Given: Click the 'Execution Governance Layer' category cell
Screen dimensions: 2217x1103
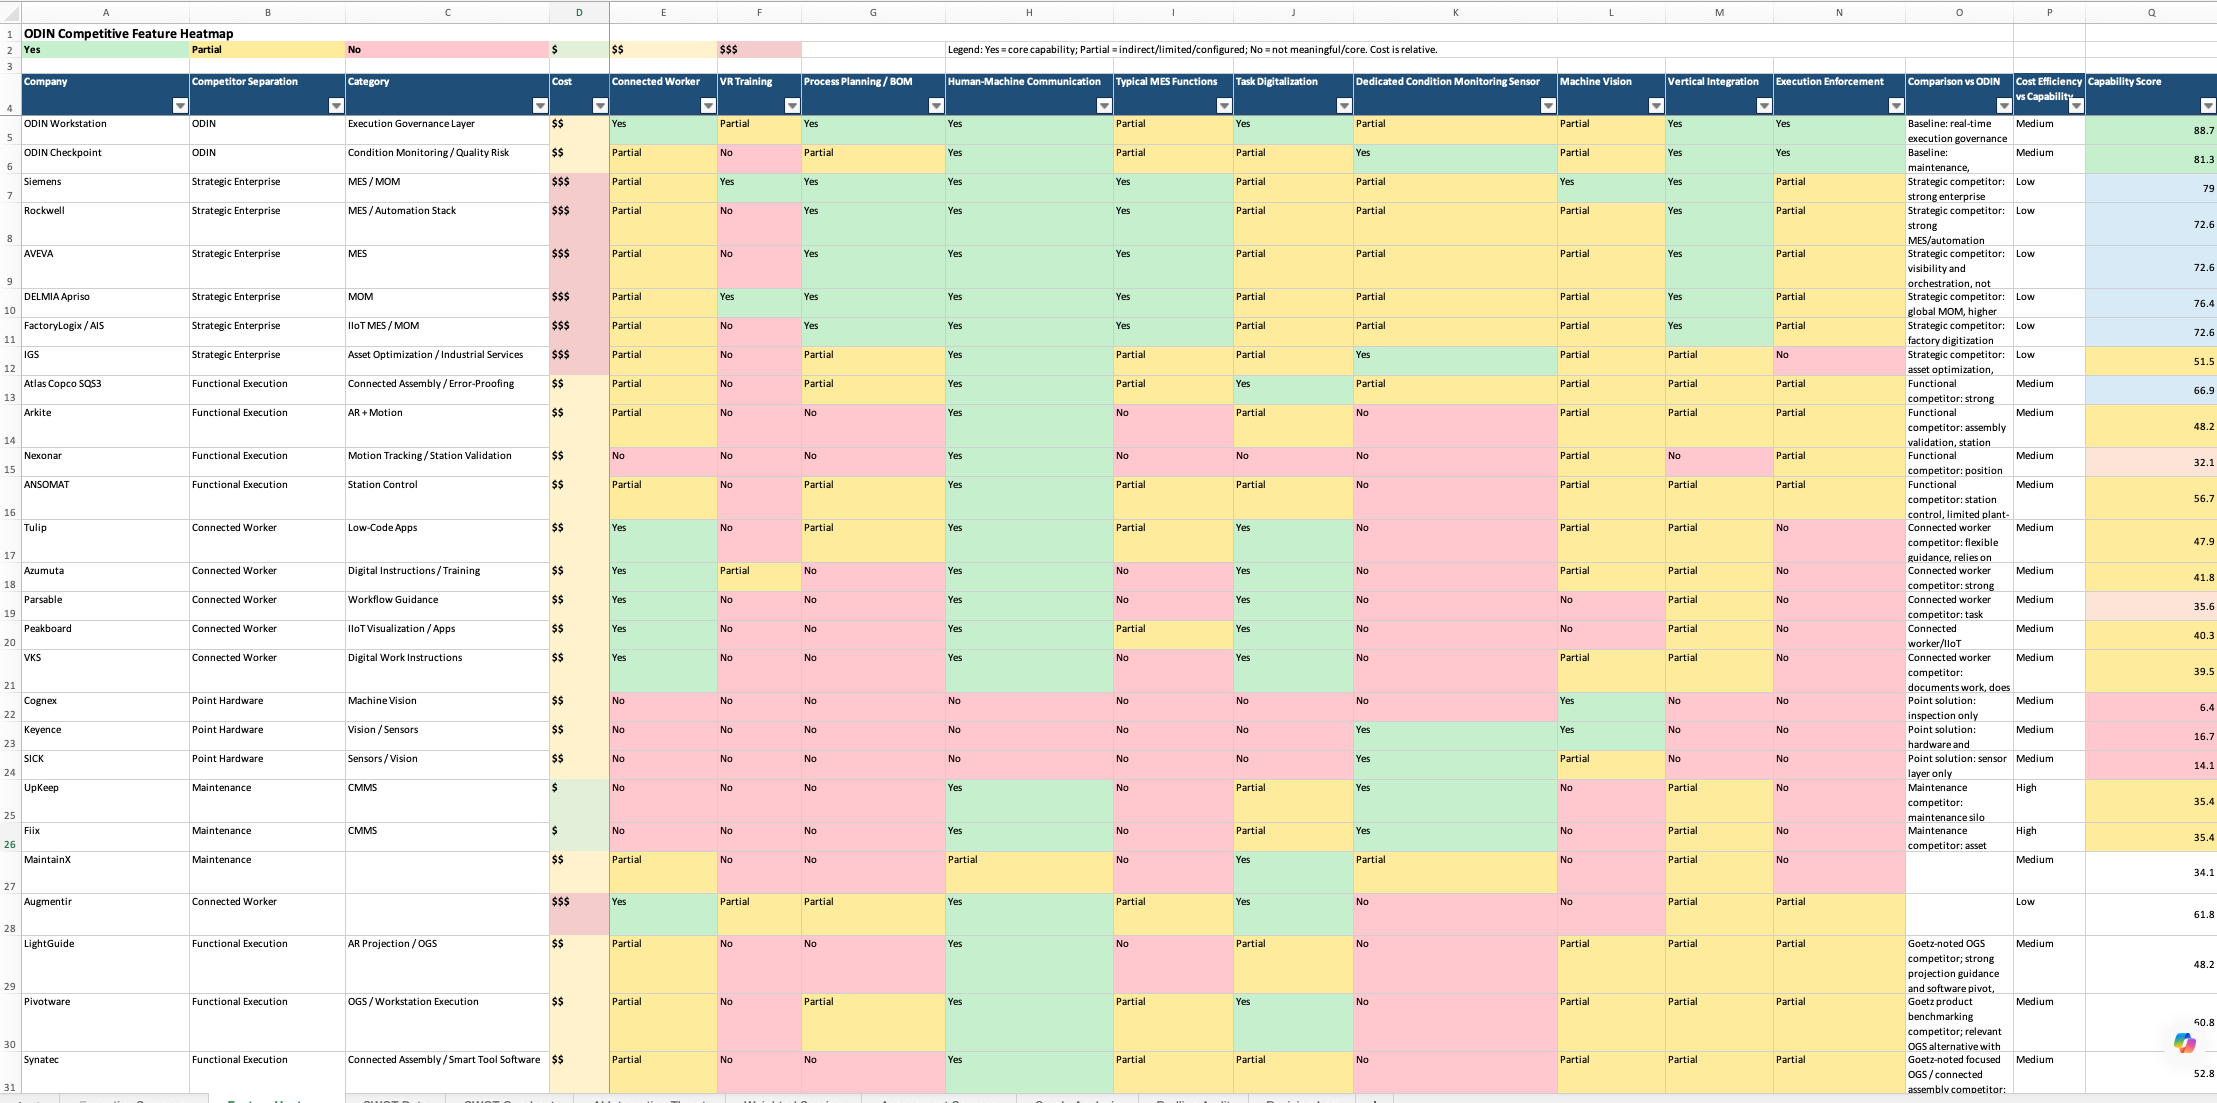Looking at the screenshot, I should point(447,130).
